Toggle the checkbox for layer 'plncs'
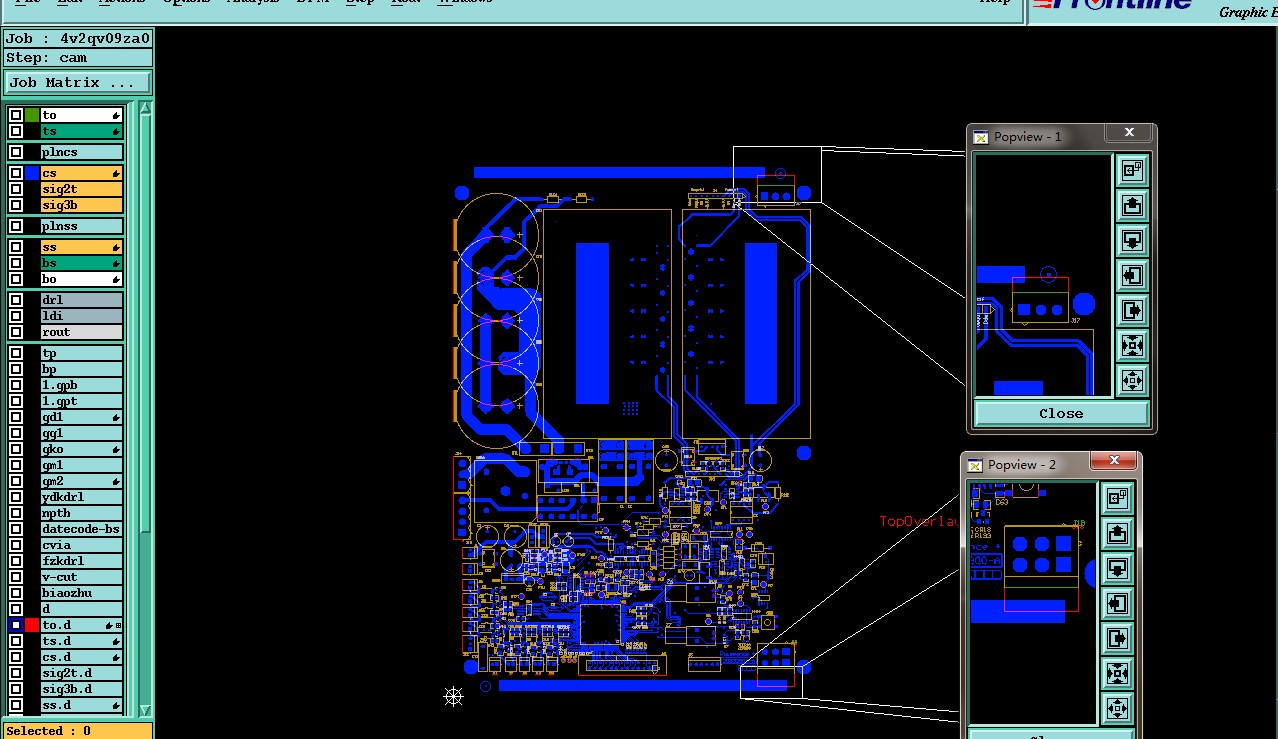The width and height of the screenshot is (1278, 739). (x=16, y=152)
